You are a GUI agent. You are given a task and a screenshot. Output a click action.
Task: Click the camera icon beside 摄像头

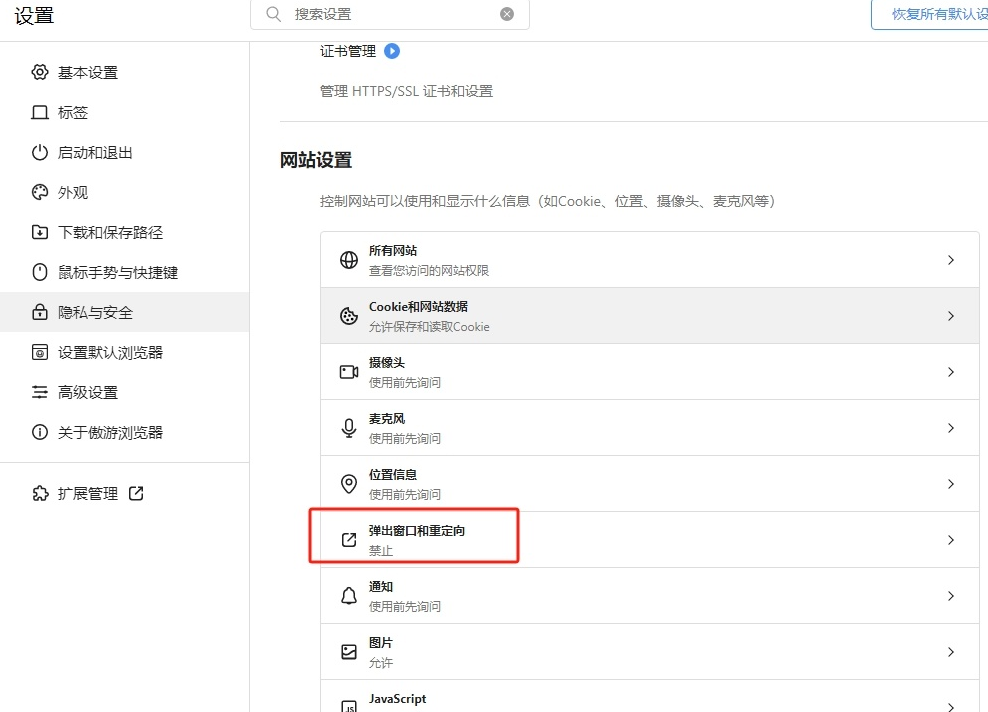click(x=347, y=372)
